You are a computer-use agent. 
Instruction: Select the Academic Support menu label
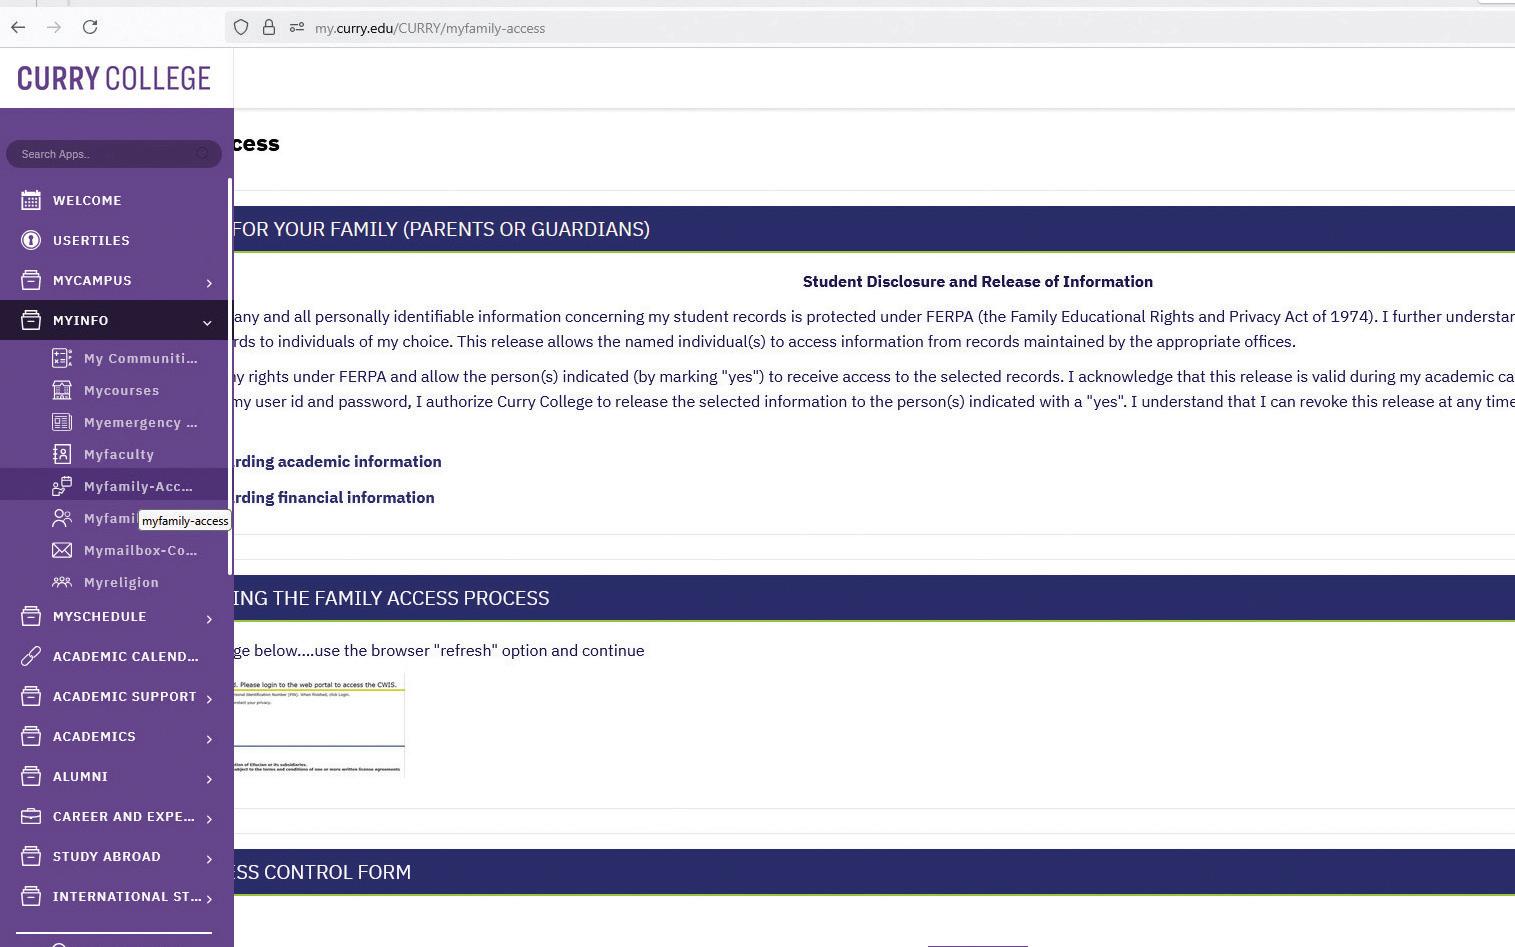(125, 696)
